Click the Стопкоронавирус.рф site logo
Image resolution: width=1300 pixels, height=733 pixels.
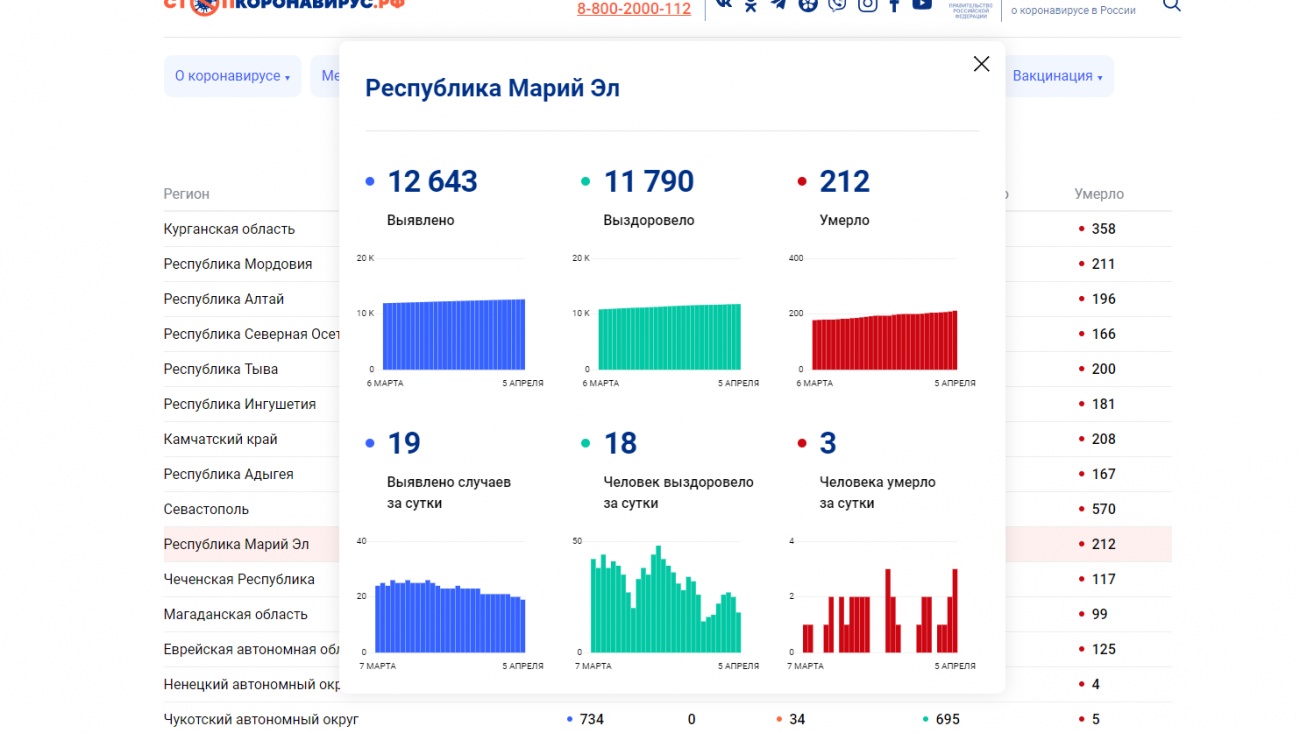coord(284,4)
